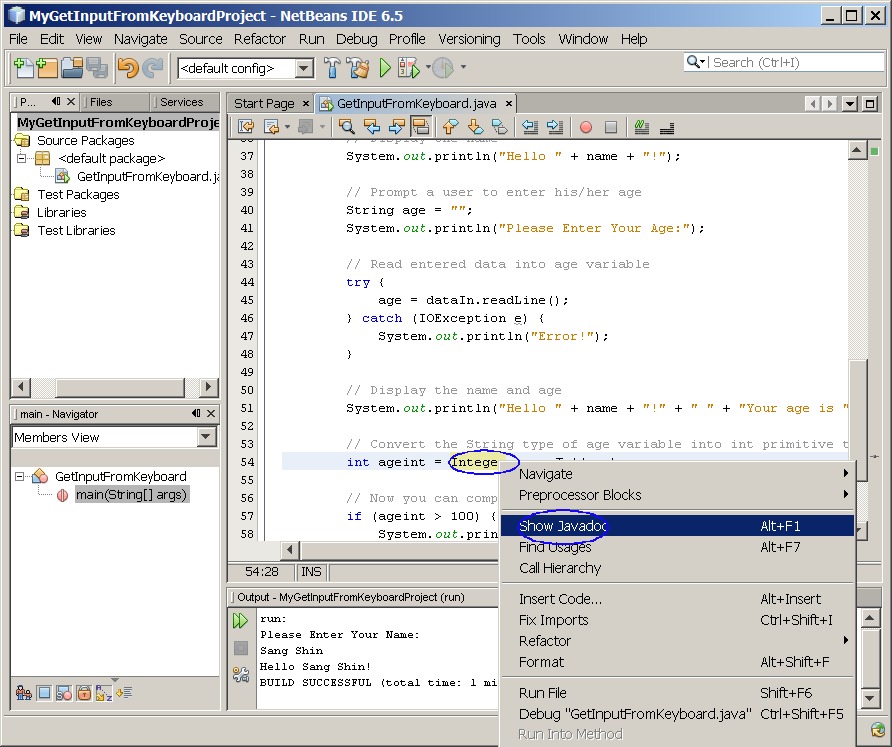This screenshot has width=892, height=747.
Task: Collapse the default package tree node
Action: pos(21,158)
